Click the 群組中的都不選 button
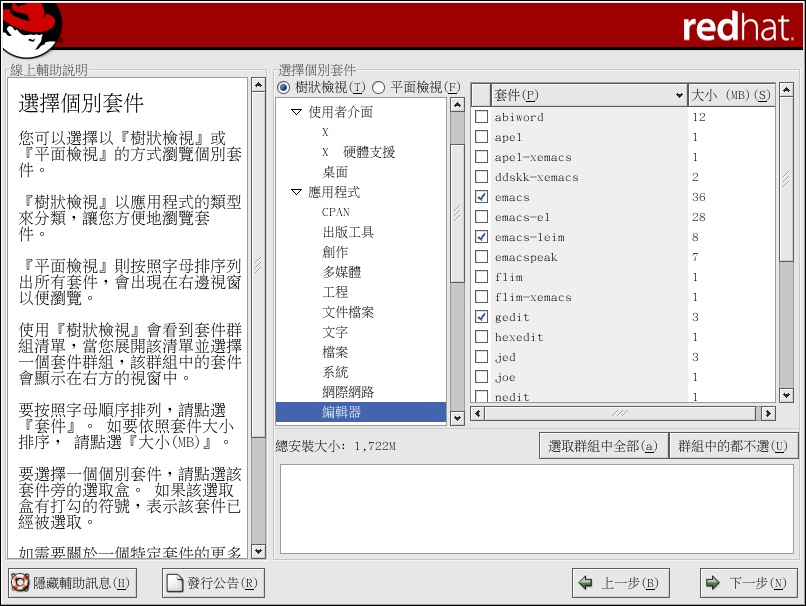The height and width of the screenshot is (606, 806). [x=733, y=446]
